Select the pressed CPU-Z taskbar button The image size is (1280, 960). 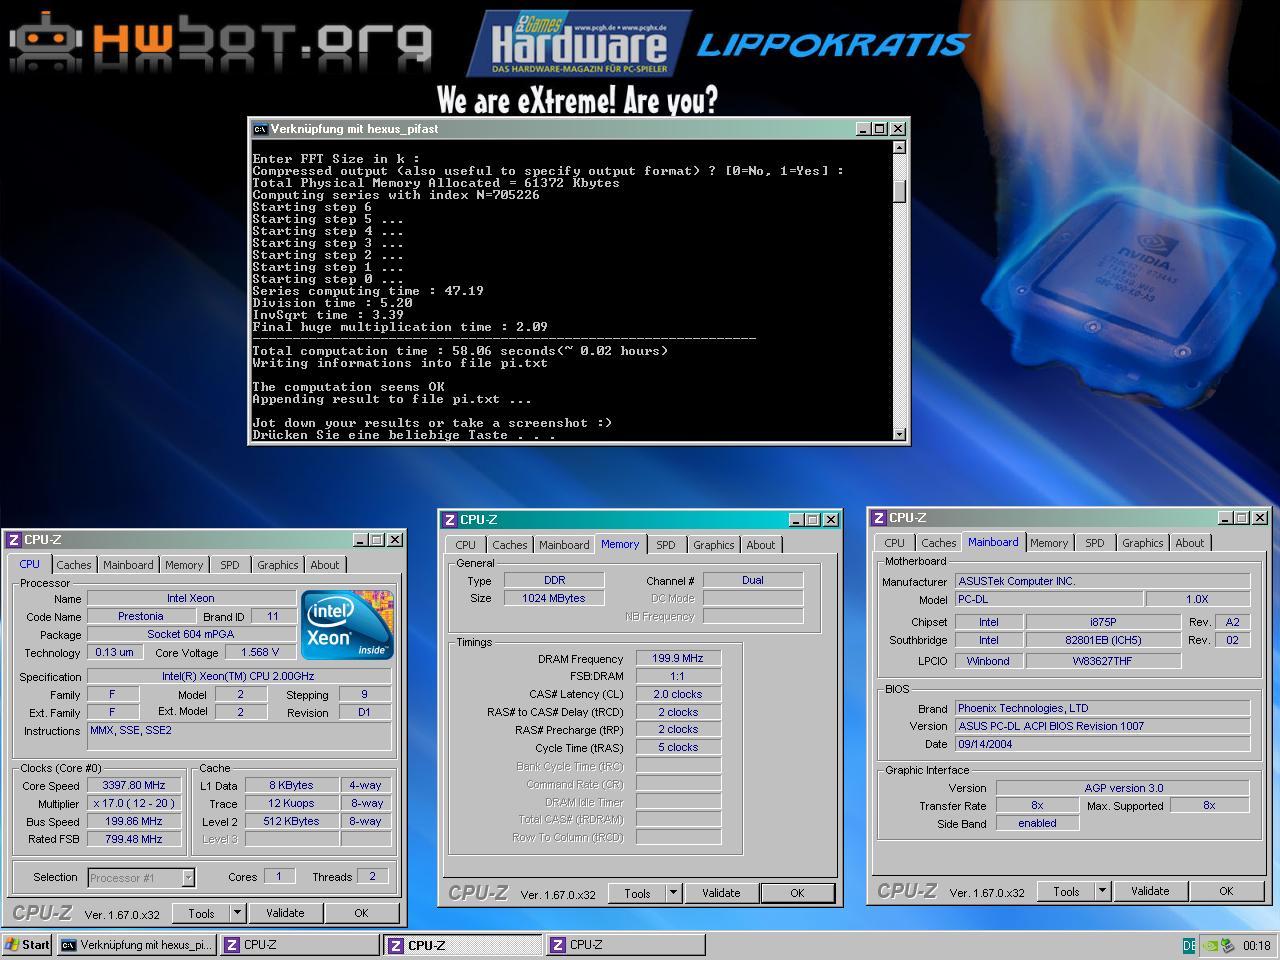click(x=463, y=945)
